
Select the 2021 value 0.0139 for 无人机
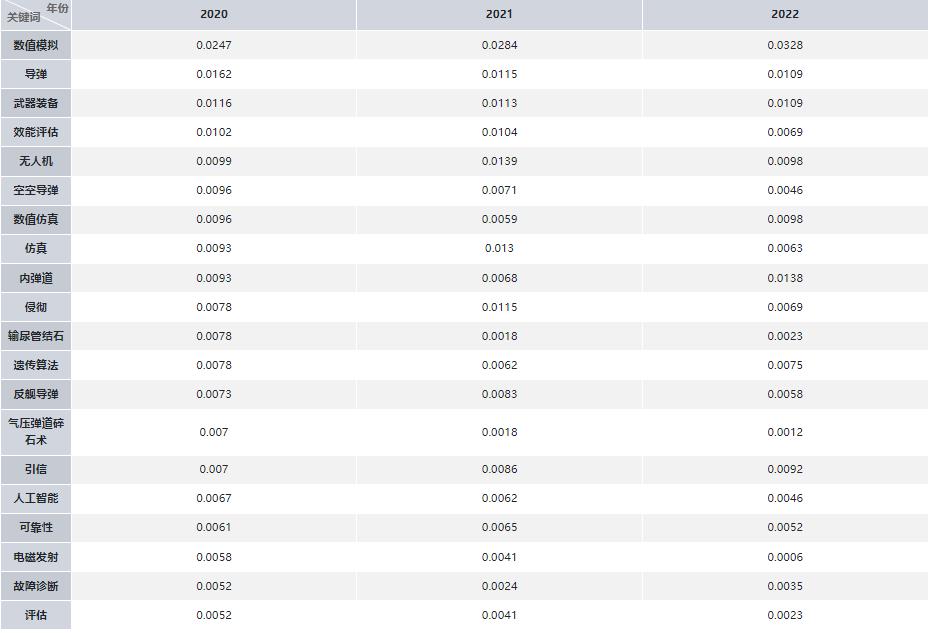click(x=499, y=161)
